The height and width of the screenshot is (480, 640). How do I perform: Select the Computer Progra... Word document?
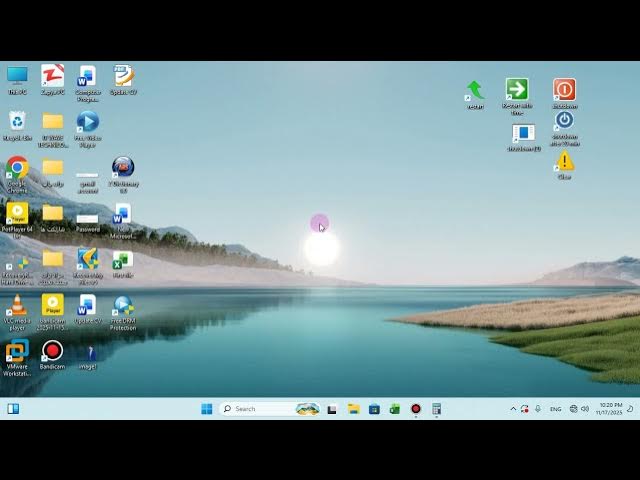coord(88,84)
